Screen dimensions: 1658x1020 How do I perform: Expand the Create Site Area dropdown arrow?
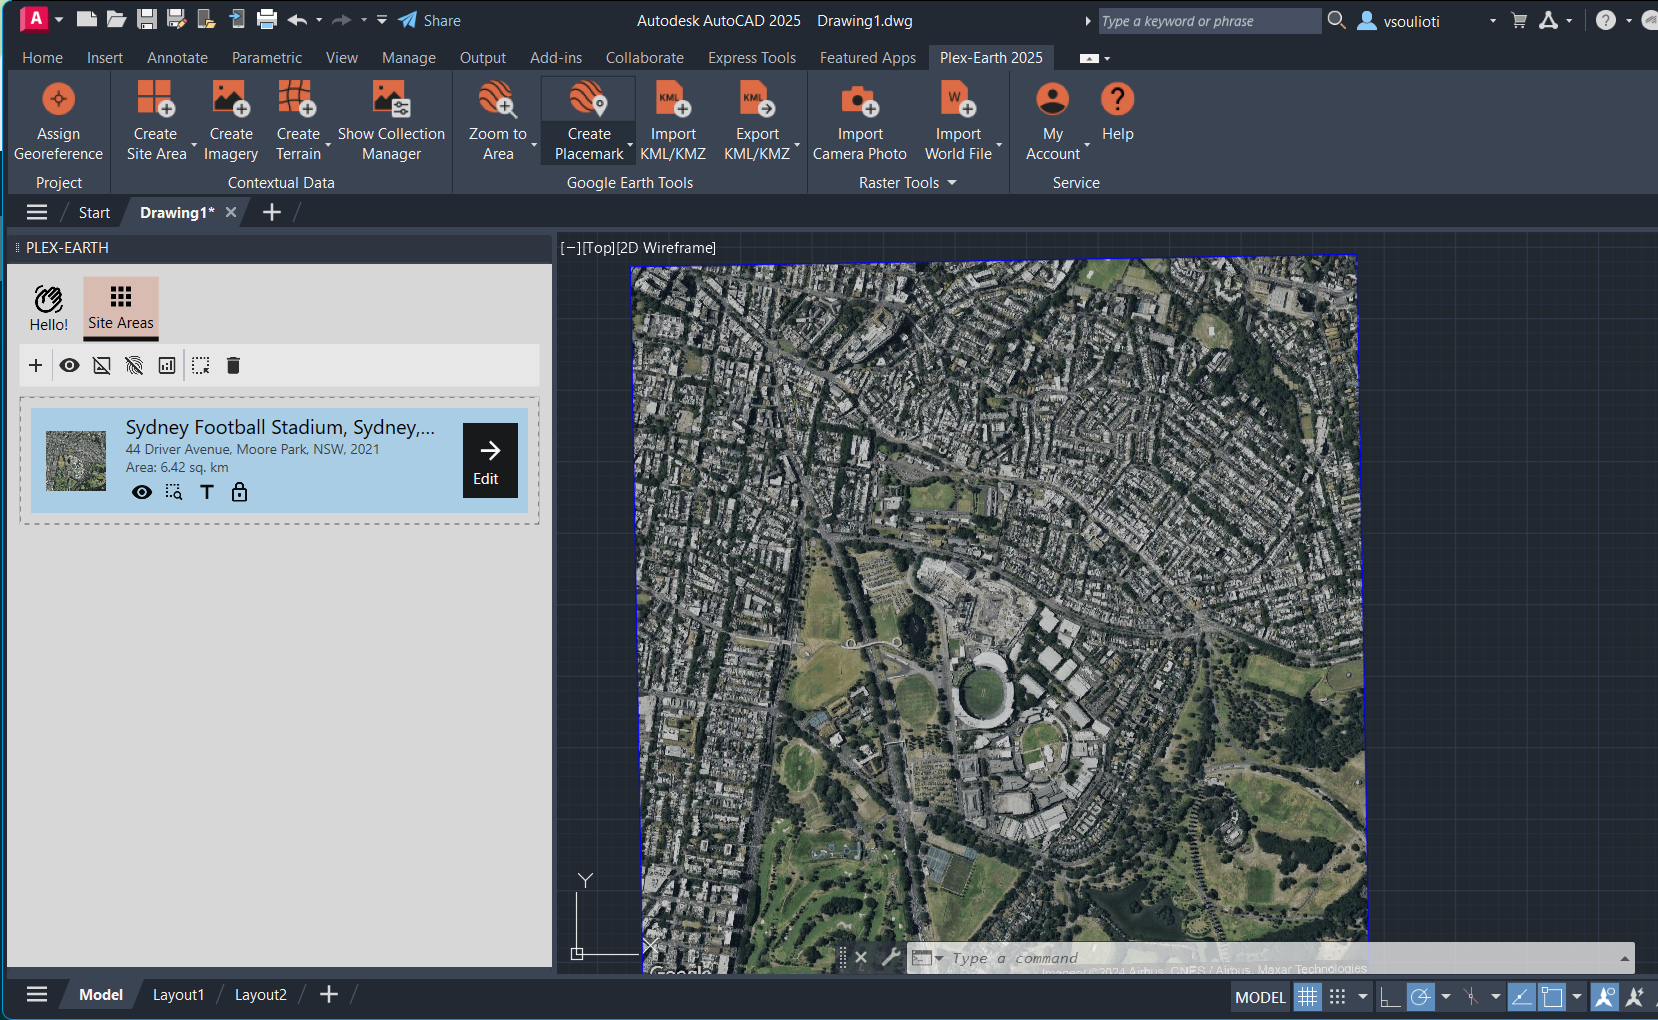tap(194, 146)
